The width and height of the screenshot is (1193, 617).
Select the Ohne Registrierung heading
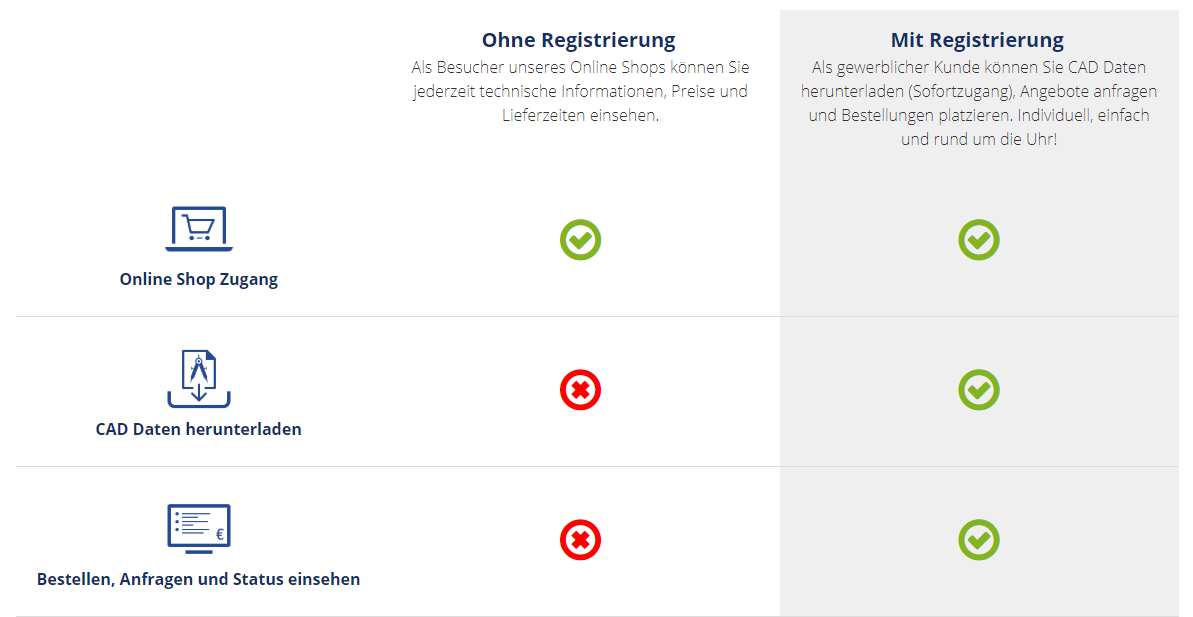point(578,40)
